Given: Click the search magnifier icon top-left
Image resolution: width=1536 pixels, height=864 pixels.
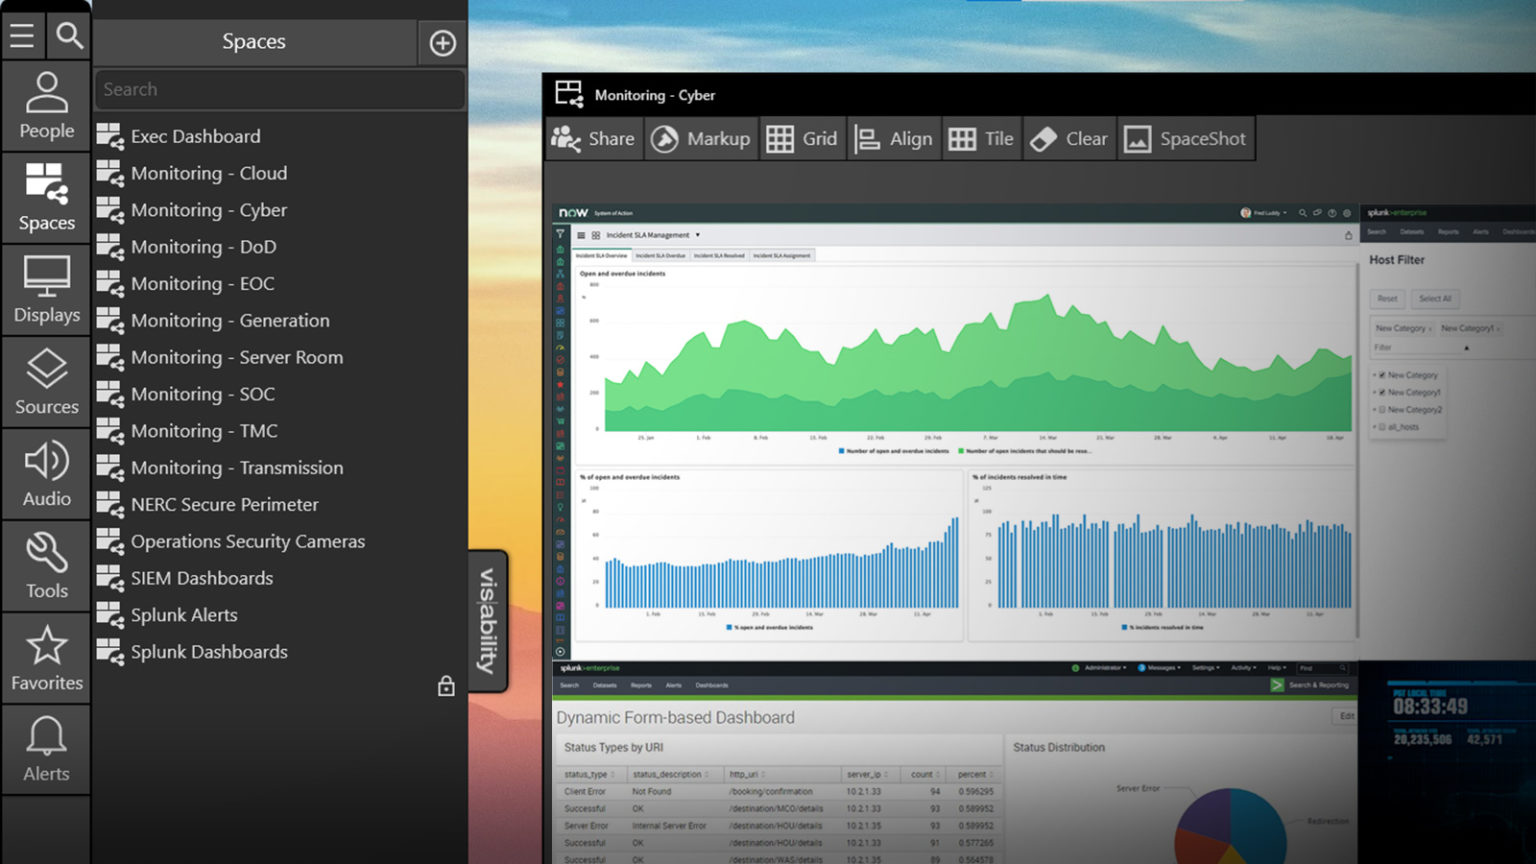Looking at the screenshot, I should (x=68, y=34).
